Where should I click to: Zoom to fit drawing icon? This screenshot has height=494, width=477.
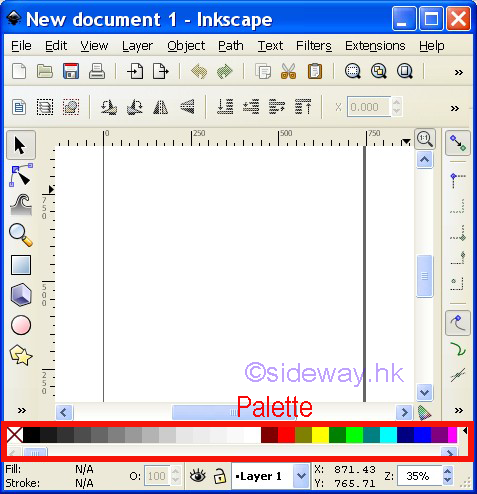(379, 71)
